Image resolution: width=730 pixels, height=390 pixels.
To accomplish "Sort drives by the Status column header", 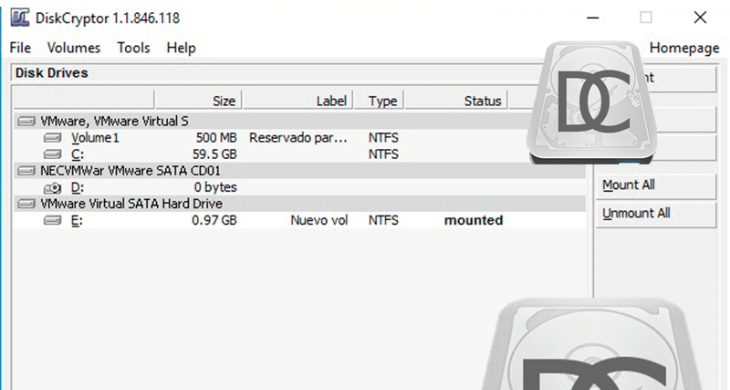I will (456, 101).
